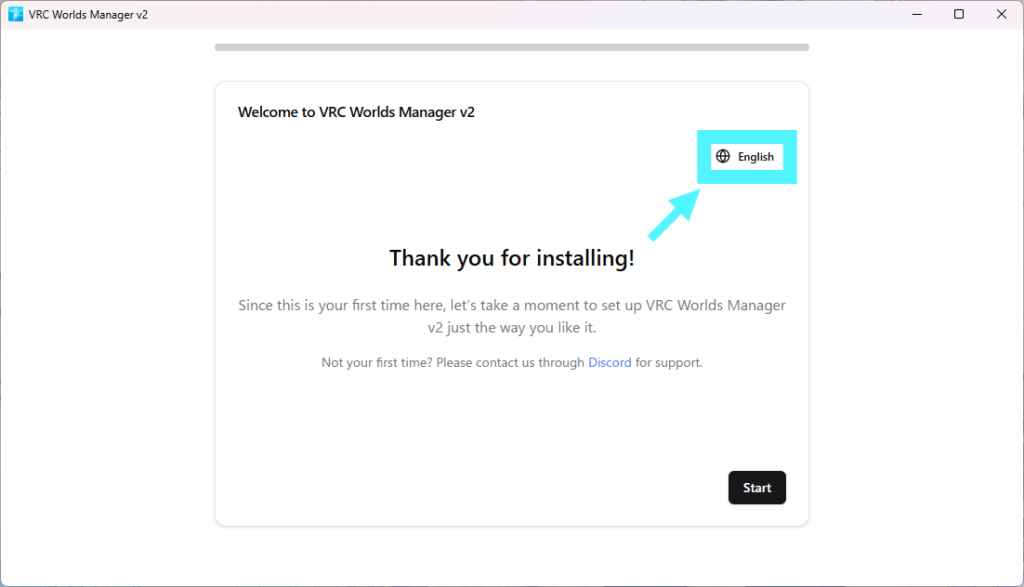Click the "VRC Worlds Manager v2" title bar text
Screen dimensions: 1024x587
[x=88, y=14]
